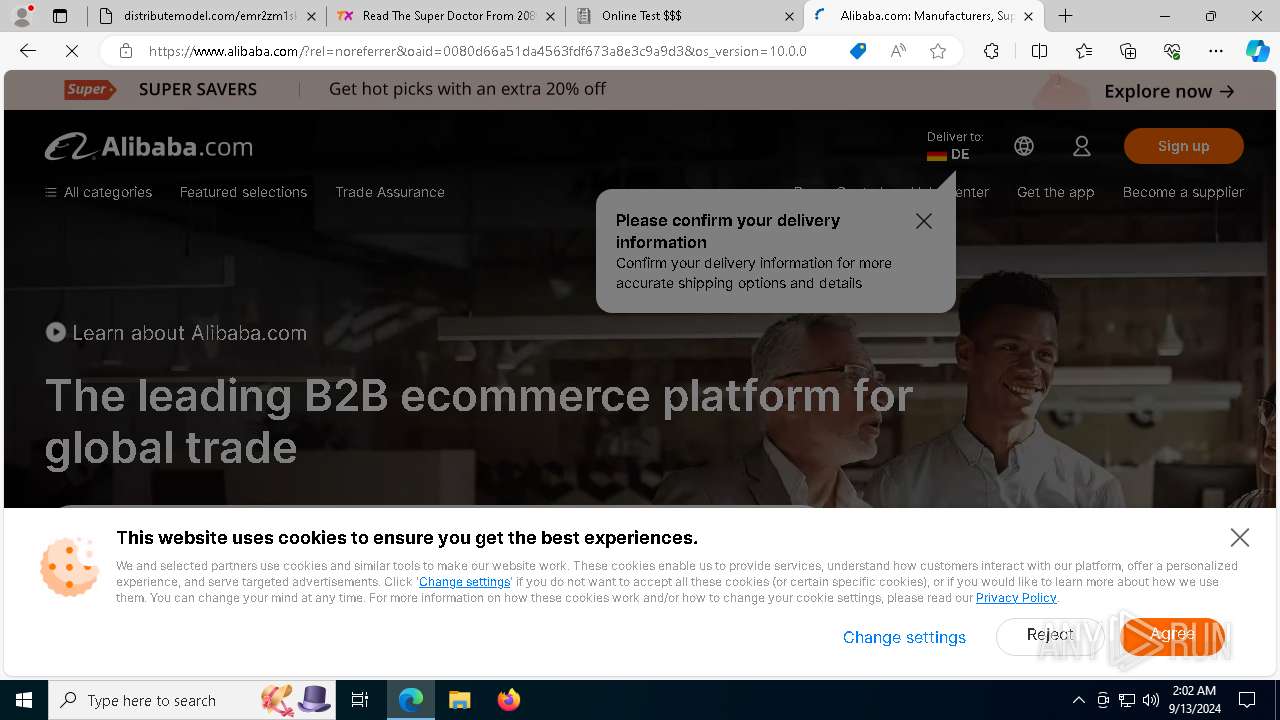Launch Firefox from taskbar
The height and width of the screenshot is (720, 1280).
point(508,700)
